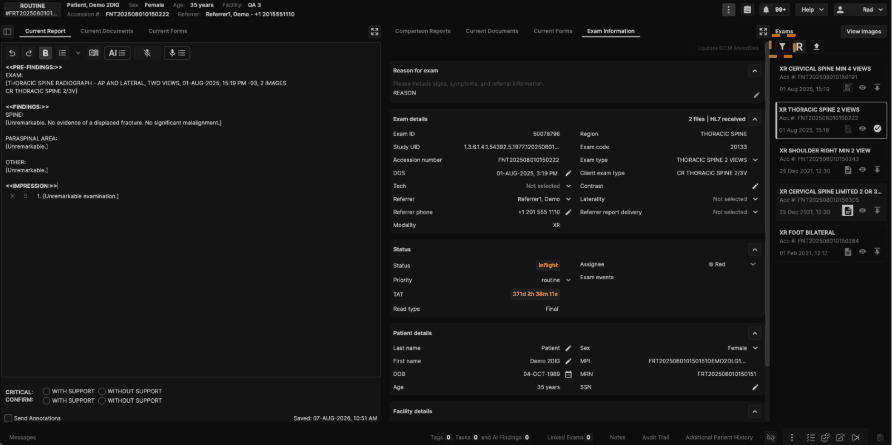Toggle the eye for XR CERVICAL SPINE MIN 4 VIEWS

click(x=863, y=88)
